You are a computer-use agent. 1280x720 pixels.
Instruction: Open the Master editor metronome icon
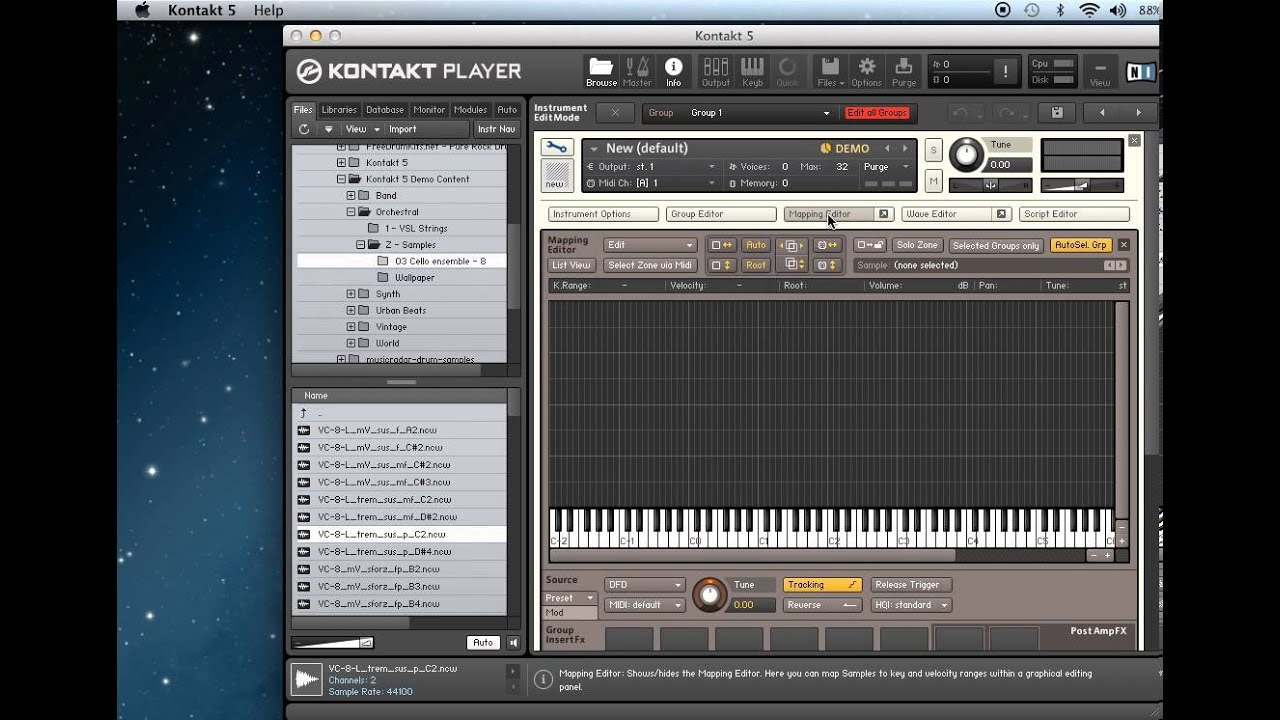[x=637, y=71]
